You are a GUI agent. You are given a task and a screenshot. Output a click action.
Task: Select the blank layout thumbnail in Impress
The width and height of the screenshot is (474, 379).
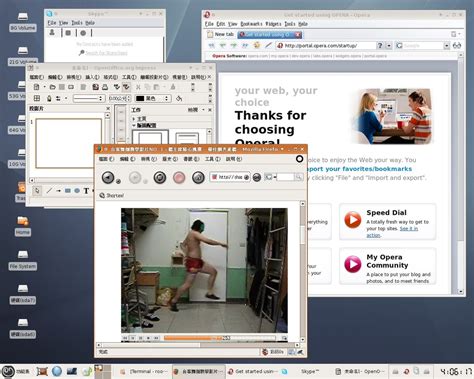151,137
